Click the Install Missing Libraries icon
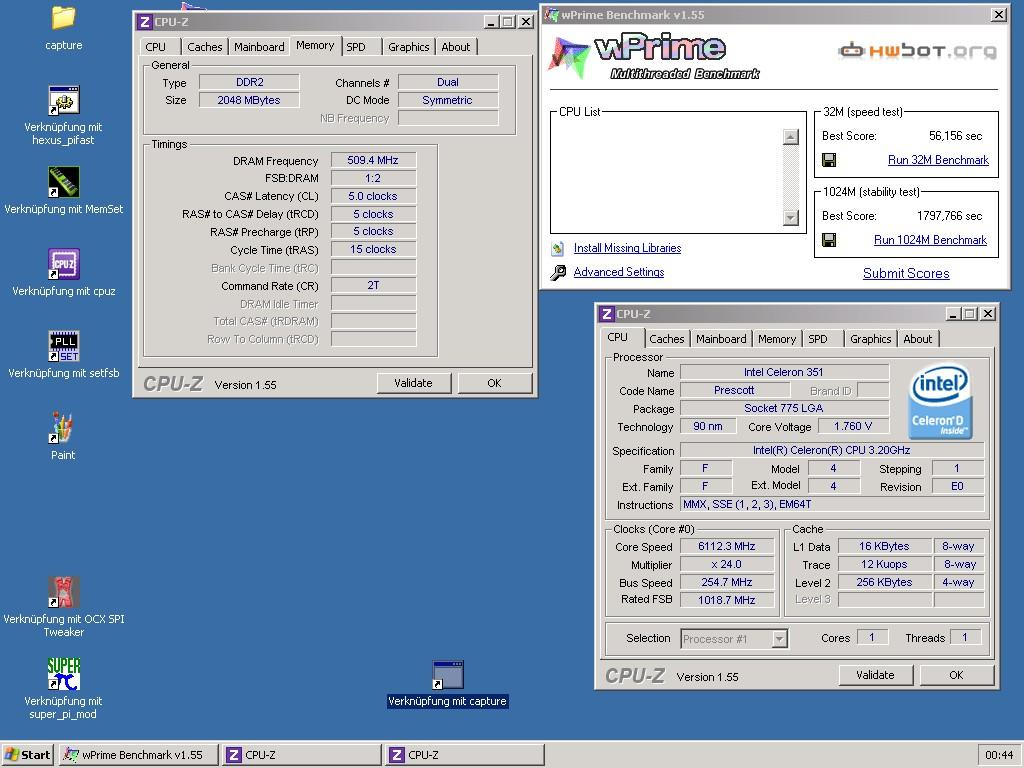The image size is (1024, 768). (x=557, y=248)
